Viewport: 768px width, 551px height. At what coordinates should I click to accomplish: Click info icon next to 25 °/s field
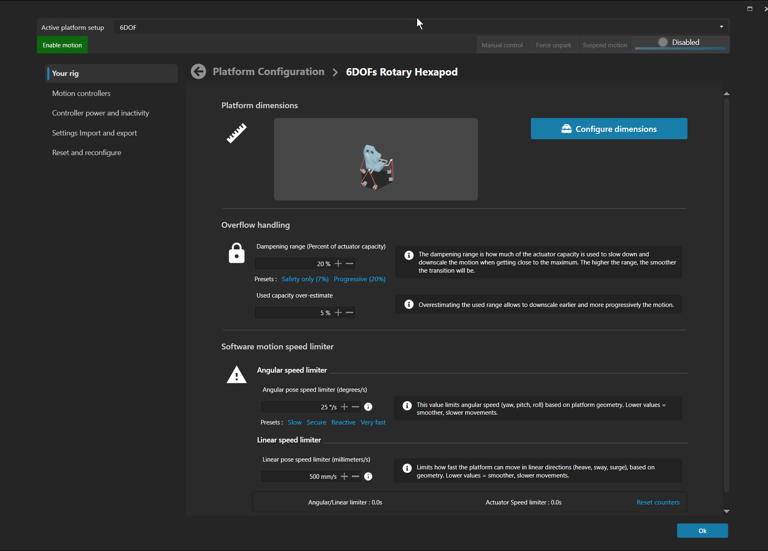(x=368, y=407)
